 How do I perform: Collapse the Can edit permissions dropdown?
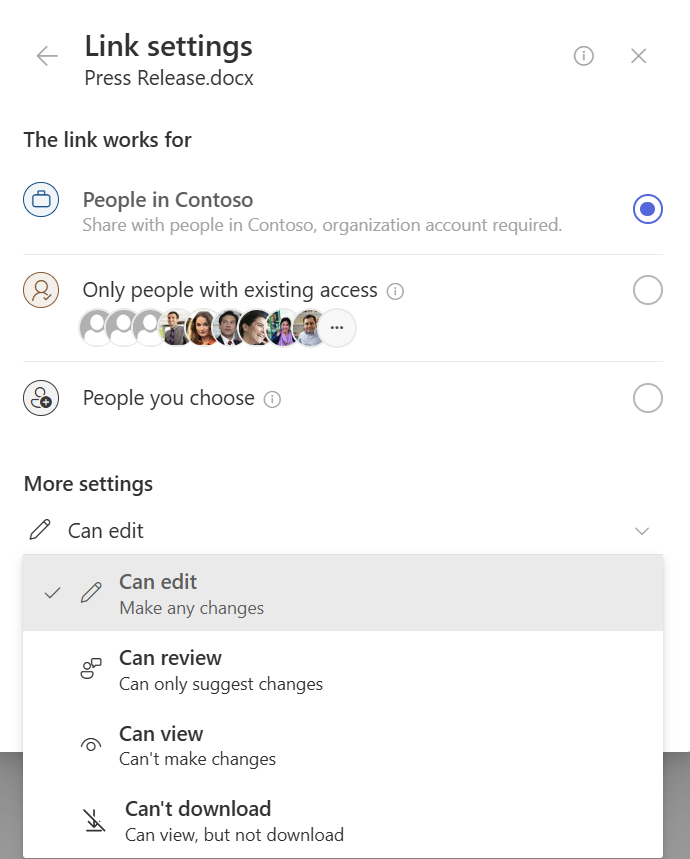[x=642, y=531]
